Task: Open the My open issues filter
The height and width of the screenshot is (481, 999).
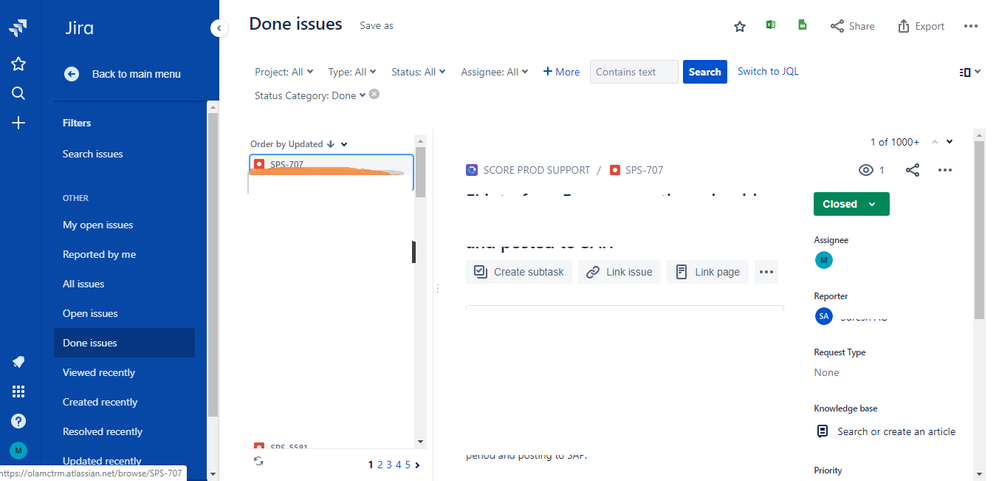Action: 97,225
